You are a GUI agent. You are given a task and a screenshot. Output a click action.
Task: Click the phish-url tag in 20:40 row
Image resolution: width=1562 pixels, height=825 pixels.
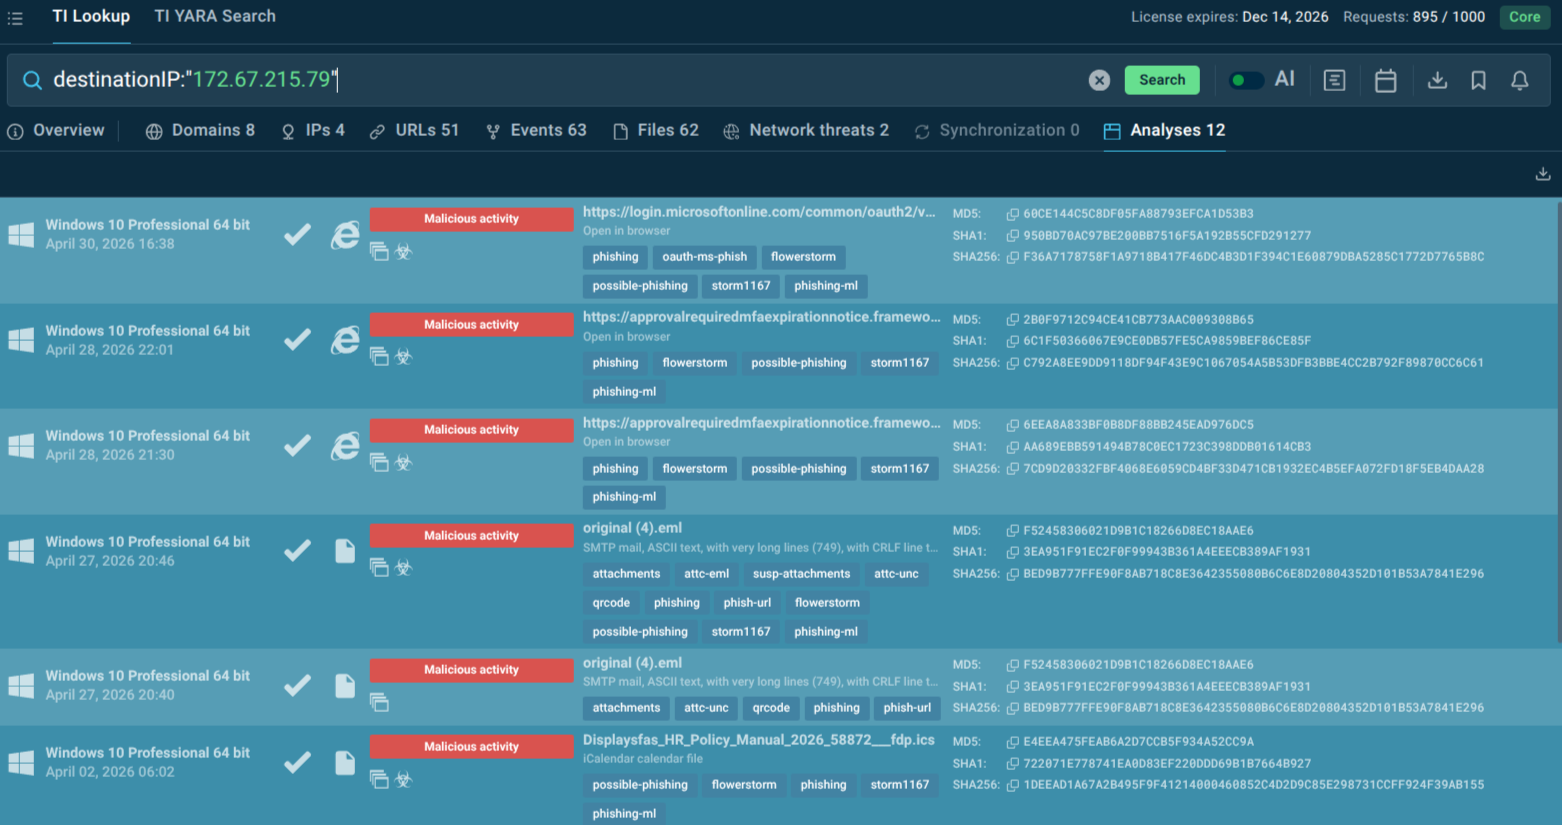tap(907, 708)
